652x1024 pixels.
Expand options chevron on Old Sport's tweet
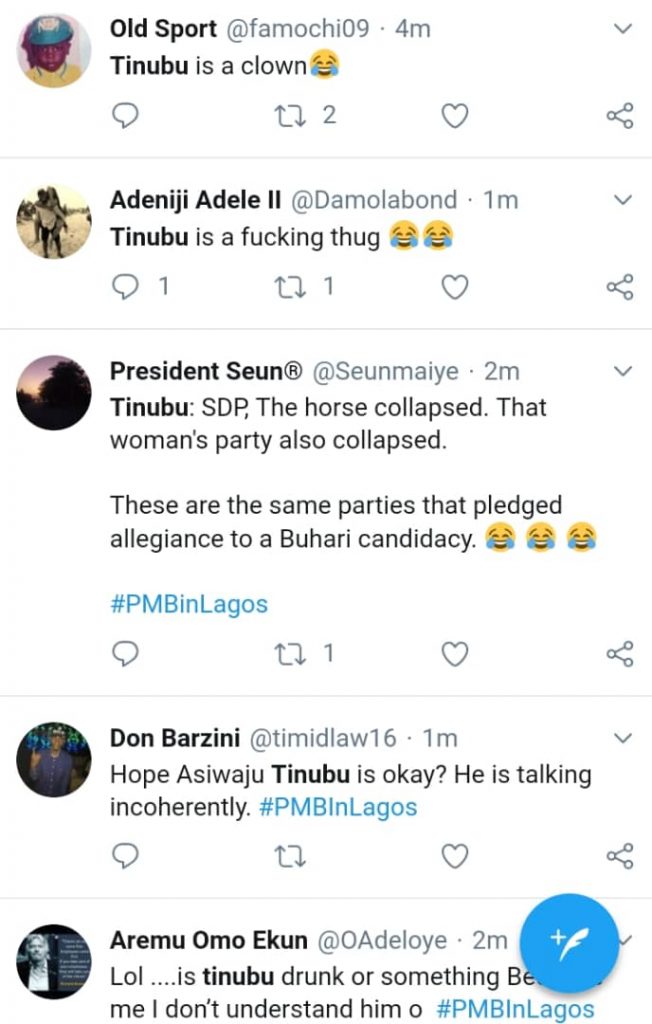point(623,29)
